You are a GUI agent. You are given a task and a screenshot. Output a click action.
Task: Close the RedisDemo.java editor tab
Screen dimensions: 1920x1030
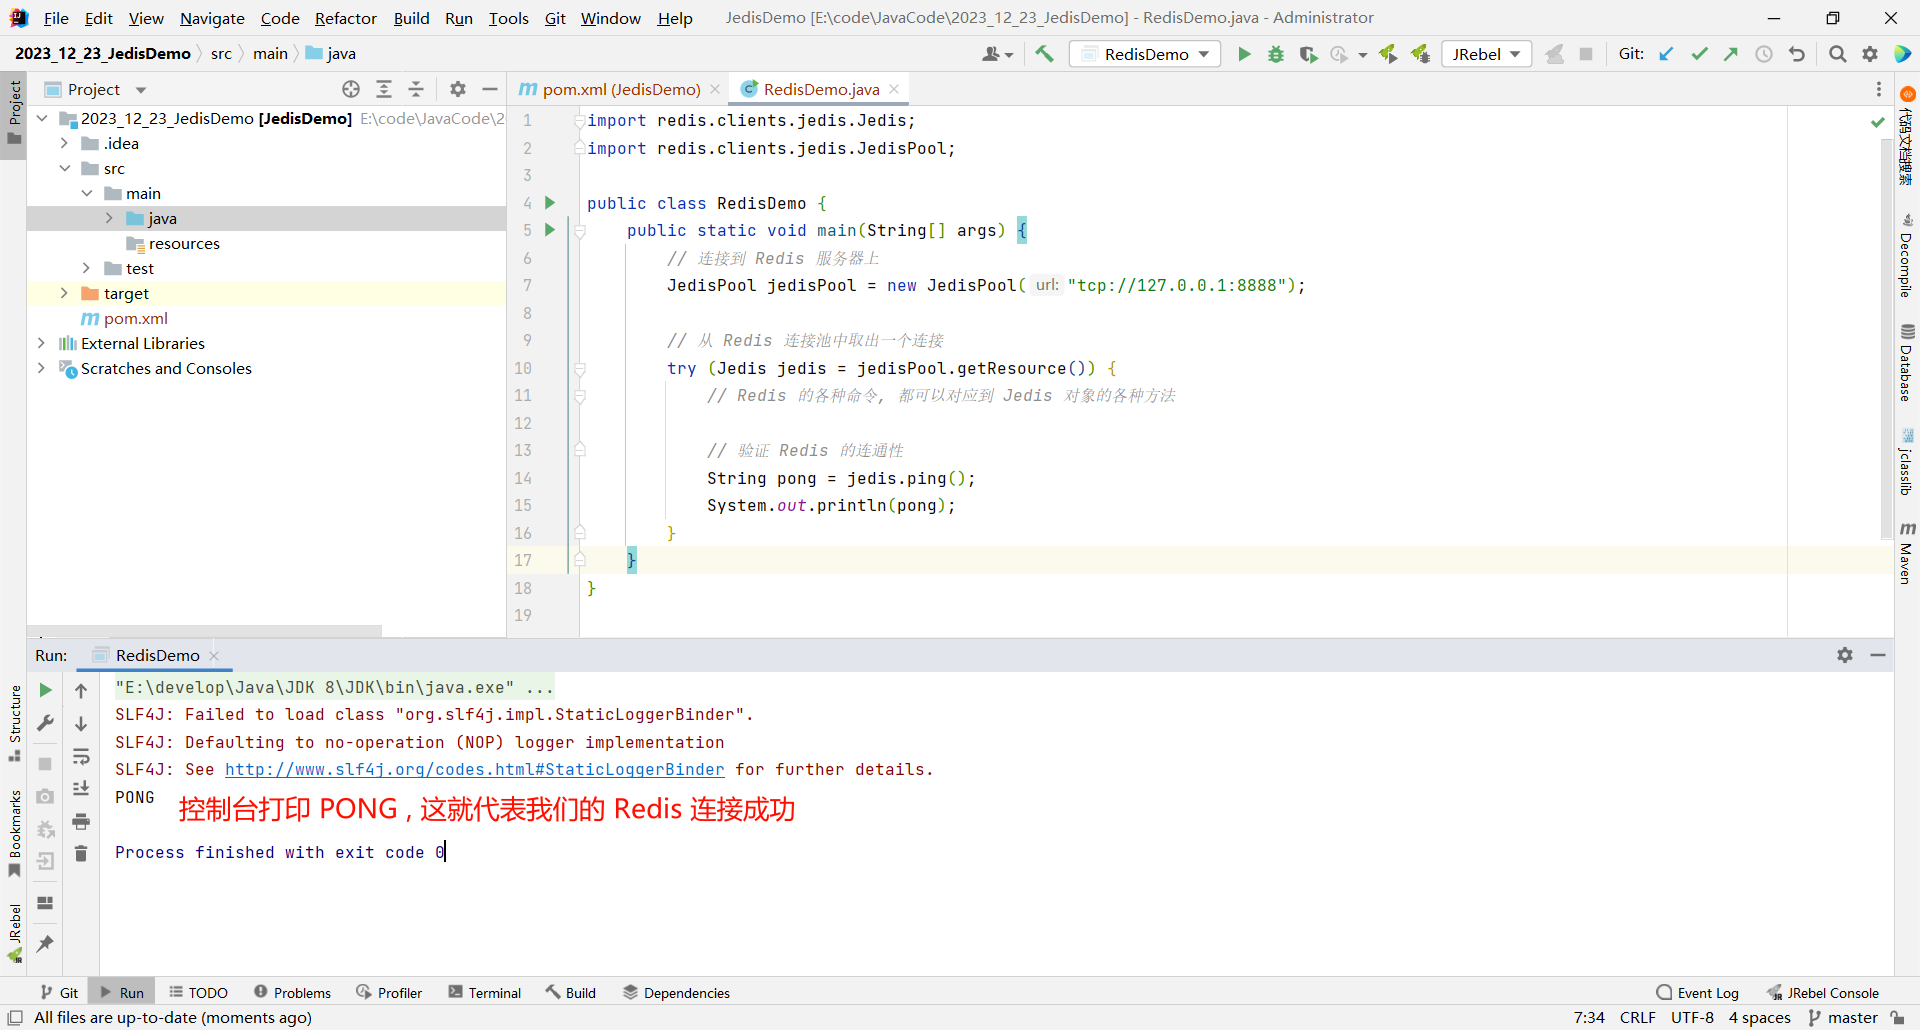[x=894, y=89]
